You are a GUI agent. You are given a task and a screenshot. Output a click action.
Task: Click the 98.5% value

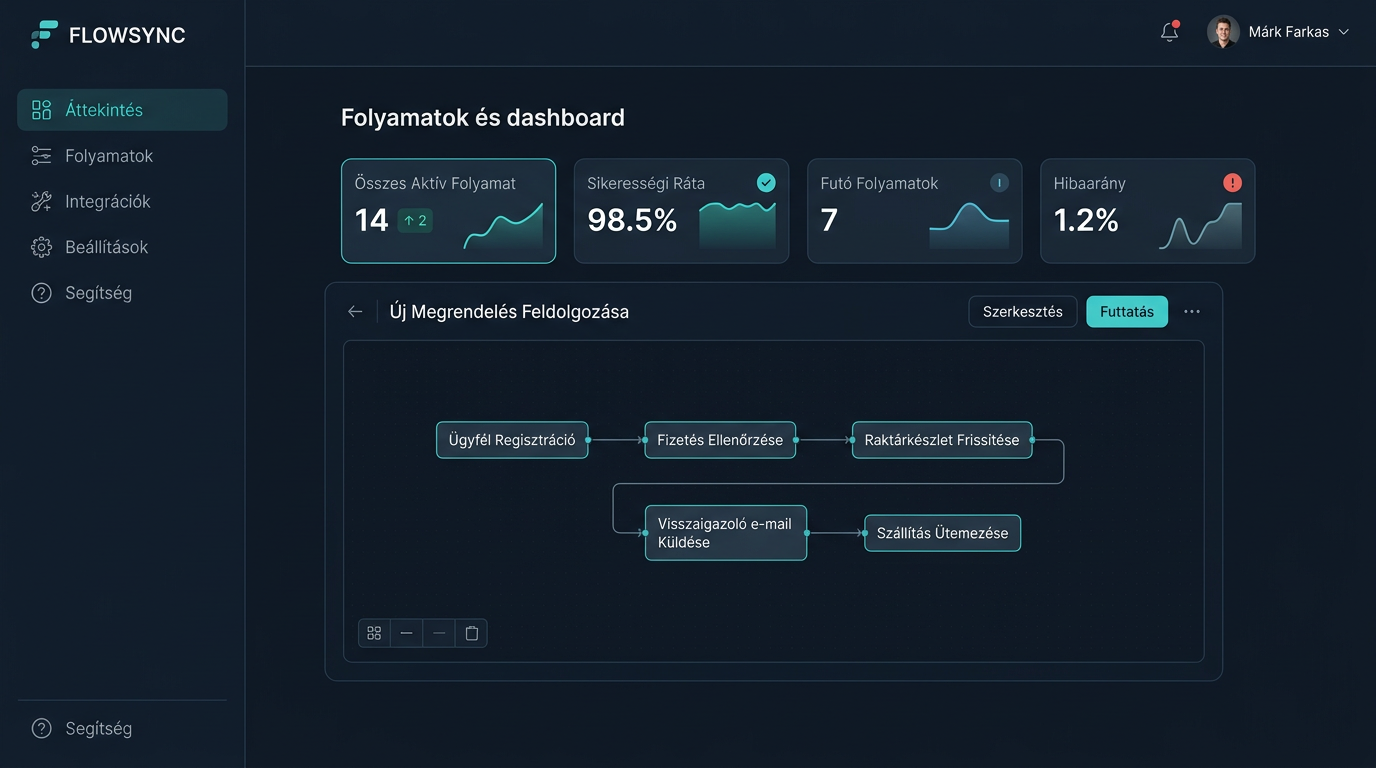(632, 220)
